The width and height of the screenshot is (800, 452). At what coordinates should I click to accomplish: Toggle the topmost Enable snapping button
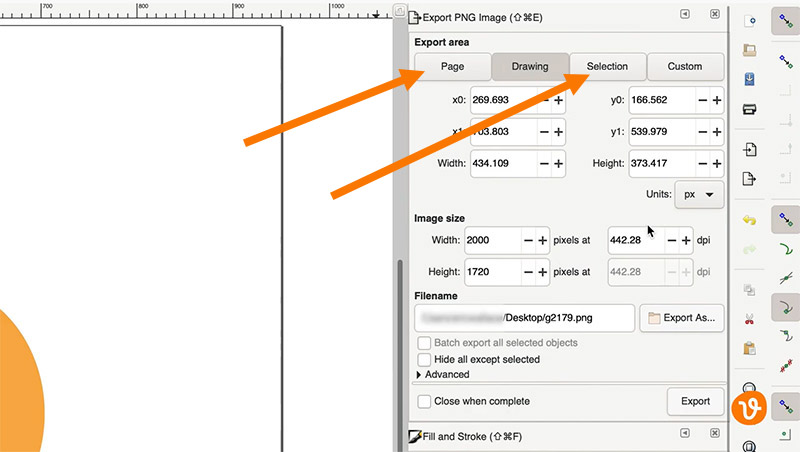[786, 21]
